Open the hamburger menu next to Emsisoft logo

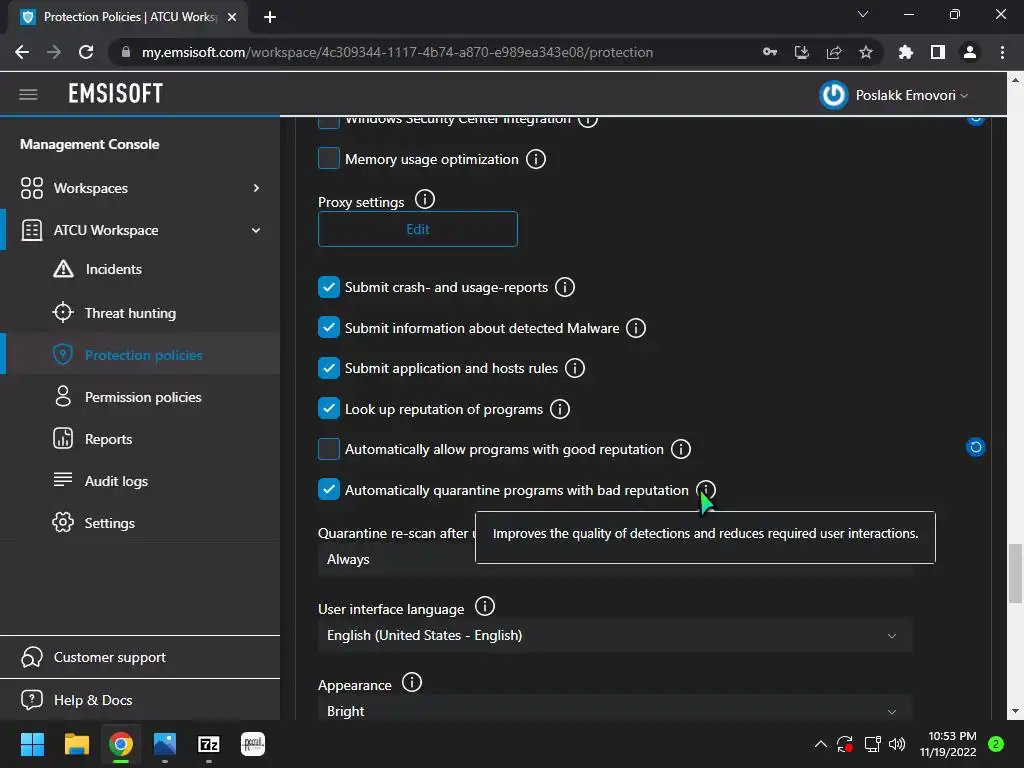(x=28, y=95)
